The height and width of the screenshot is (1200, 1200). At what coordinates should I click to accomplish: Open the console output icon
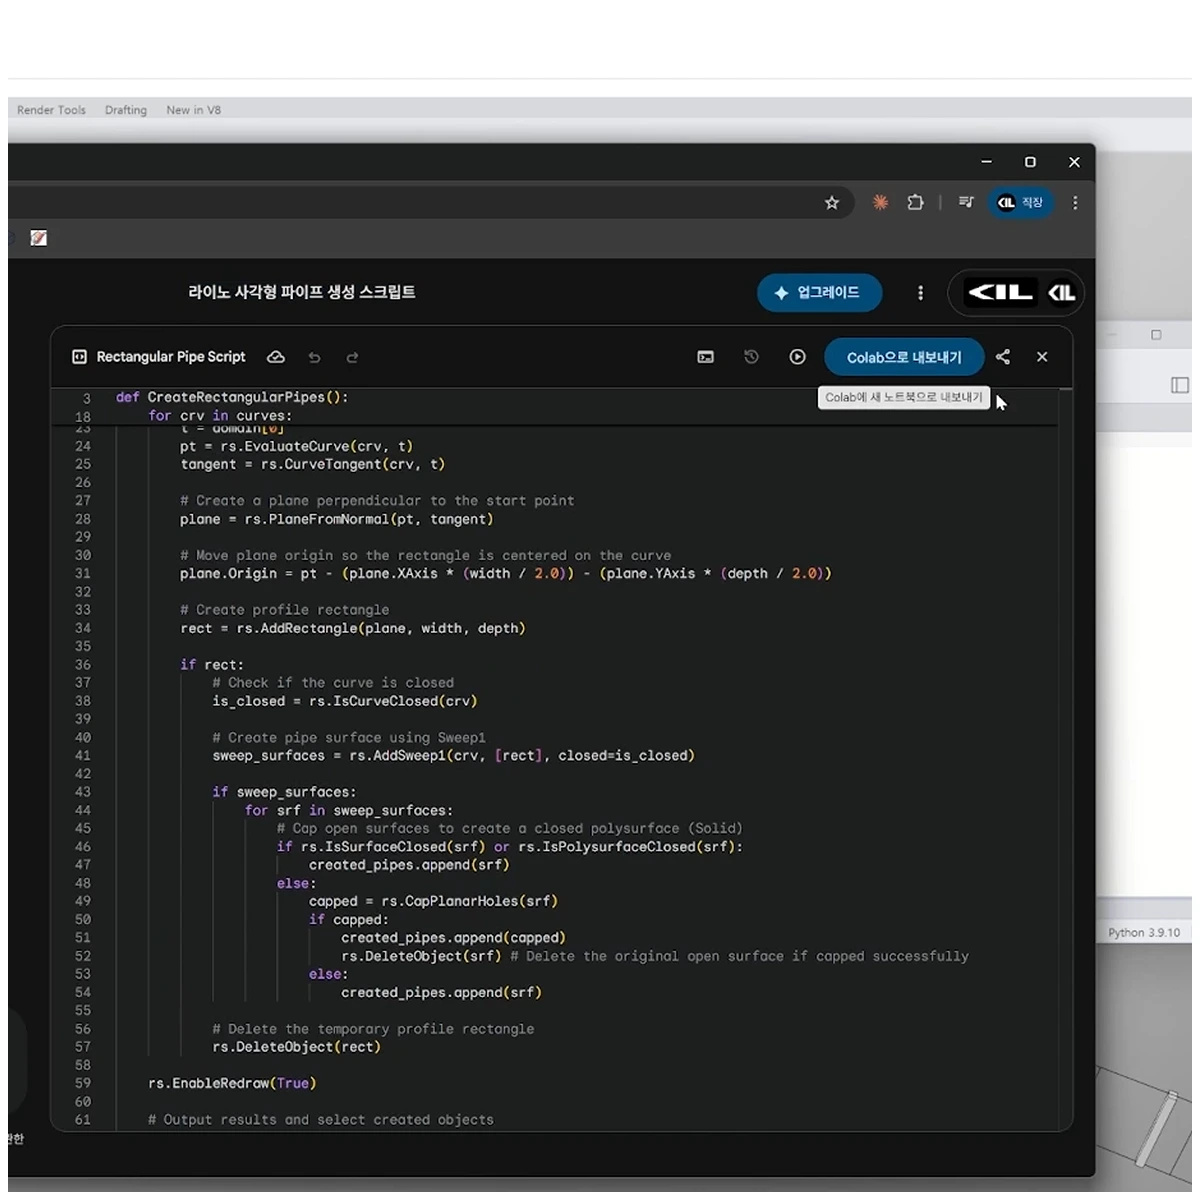[706, 357]
